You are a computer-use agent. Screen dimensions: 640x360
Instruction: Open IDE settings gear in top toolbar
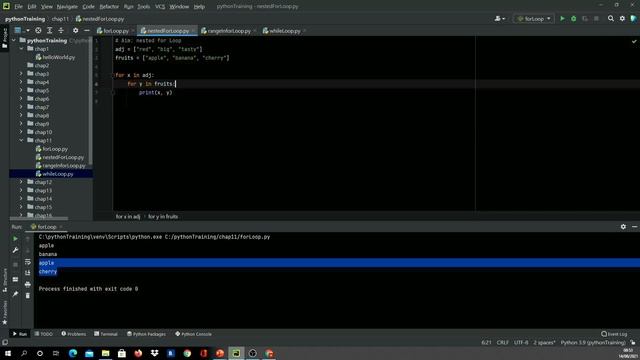(622, 18)
